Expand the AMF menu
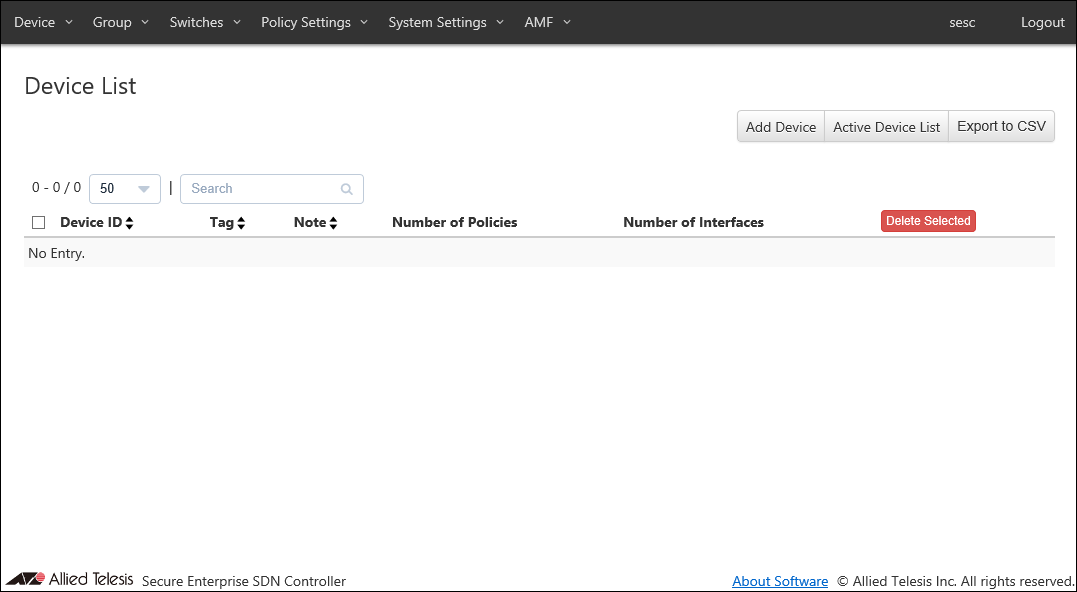The width and height of the screenshot is (1077, 592). point(547,22)
